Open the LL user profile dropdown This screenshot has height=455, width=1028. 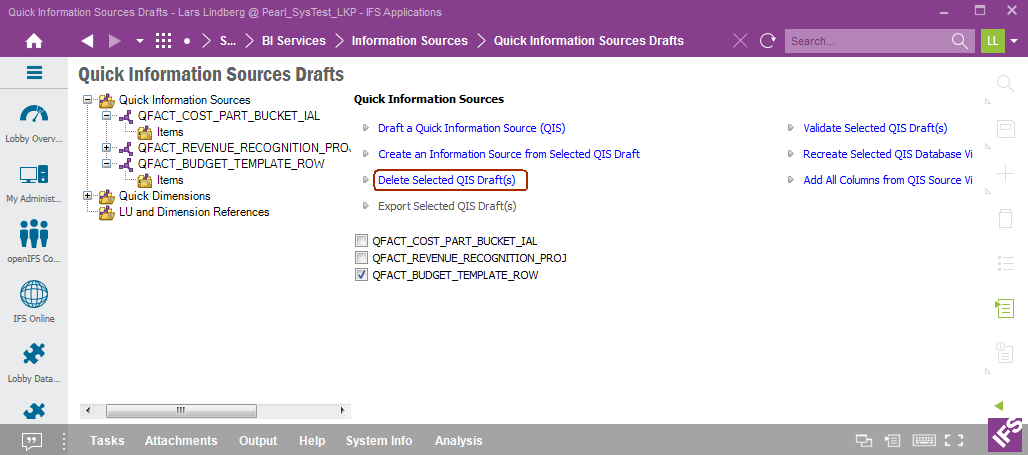point(1013,41)
